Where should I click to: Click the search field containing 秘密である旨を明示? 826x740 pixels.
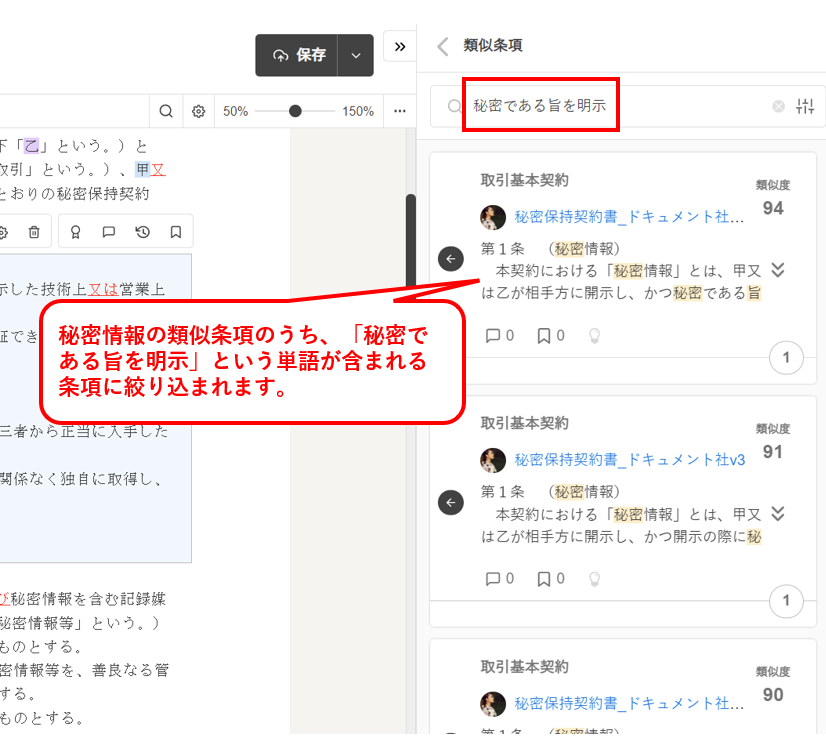620,106
